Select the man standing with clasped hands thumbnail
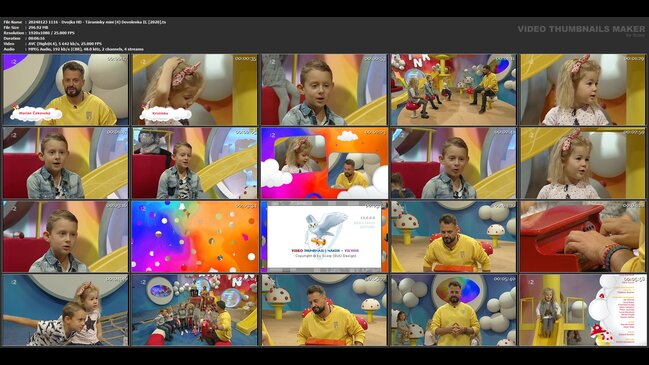The width and height of the screenshot is (649, 365). pyautogui.click(x=454, y=310)
